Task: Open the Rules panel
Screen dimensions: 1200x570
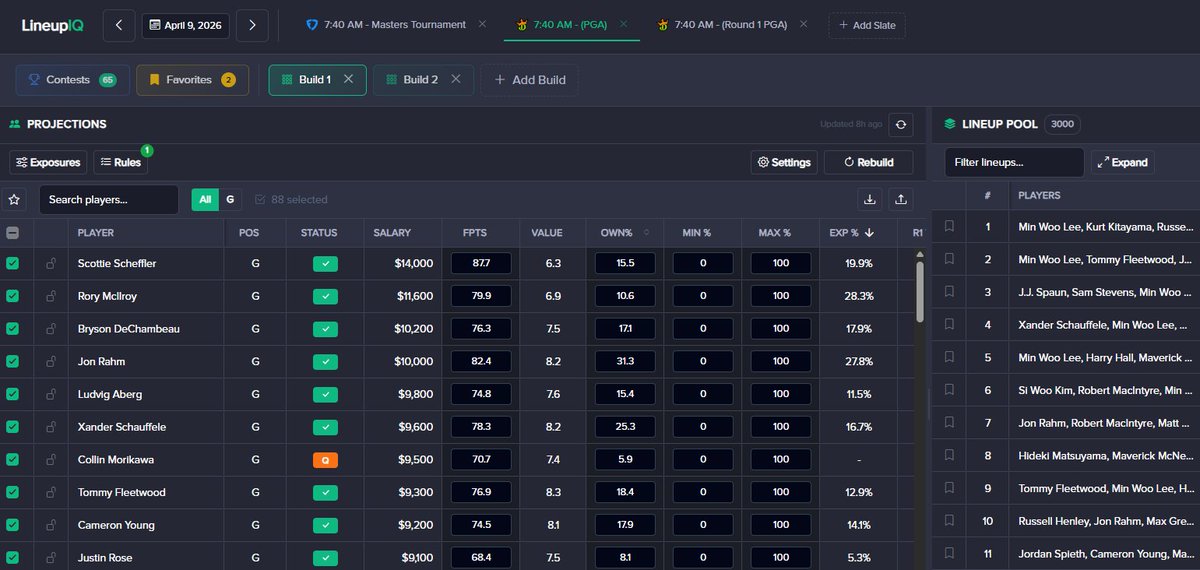Action: point(119,162)
